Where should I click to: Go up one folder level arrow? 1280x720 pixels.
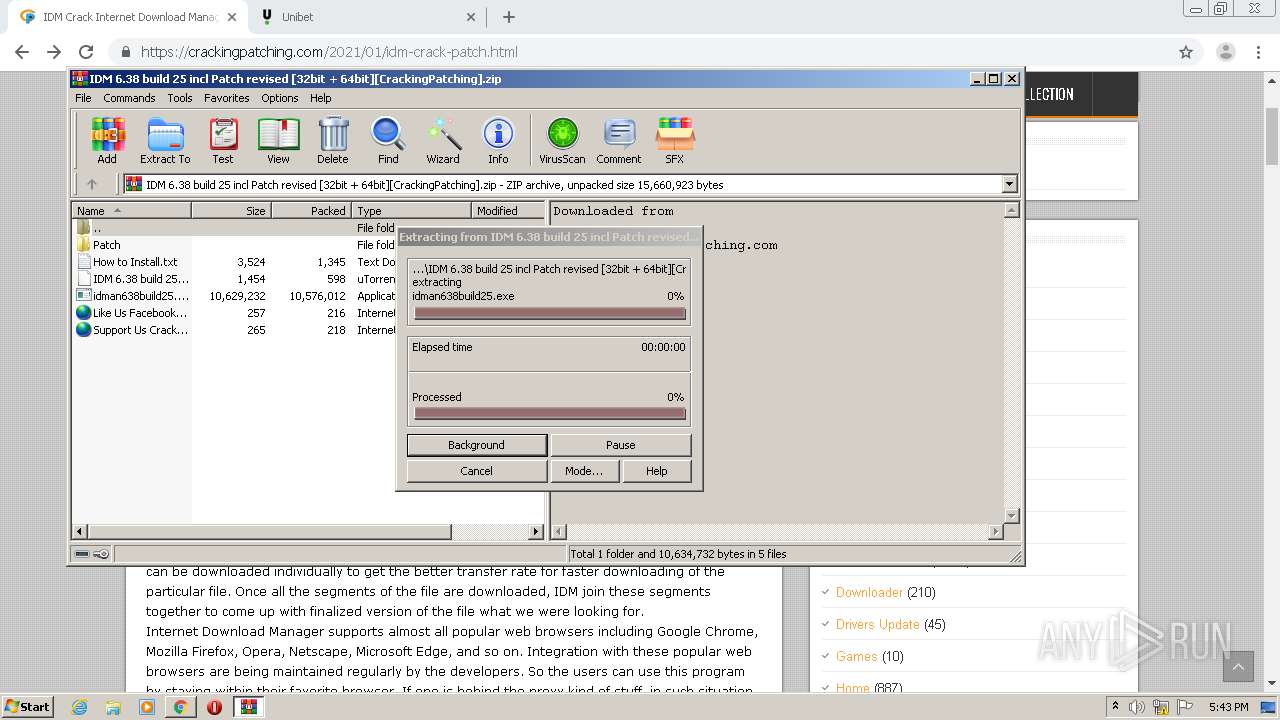(x=92, y=184)
